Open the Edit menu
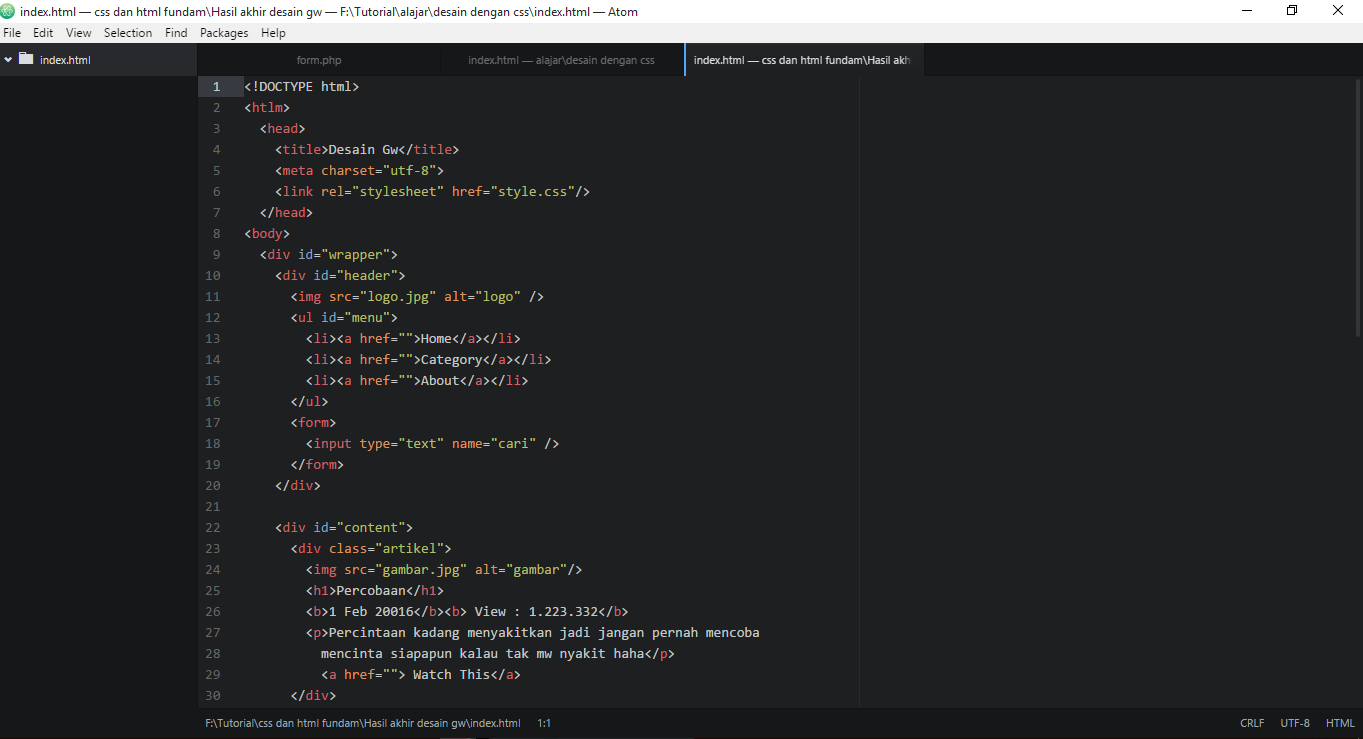 pyautogui.click(x=43, y=32)
